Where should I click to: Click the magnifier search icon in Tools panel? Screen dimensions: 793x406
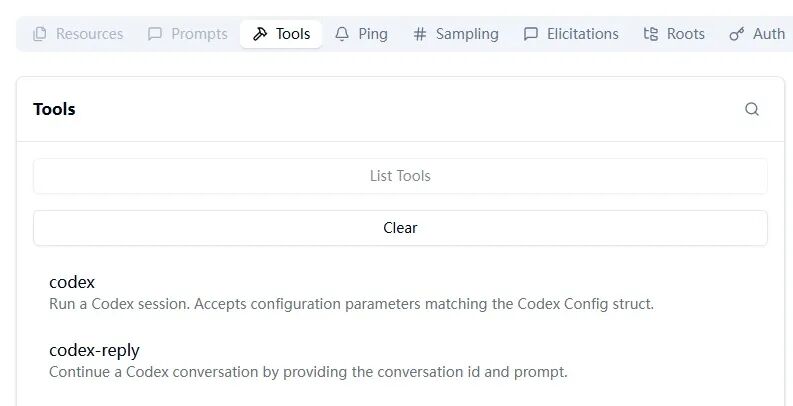click(752, 110)
